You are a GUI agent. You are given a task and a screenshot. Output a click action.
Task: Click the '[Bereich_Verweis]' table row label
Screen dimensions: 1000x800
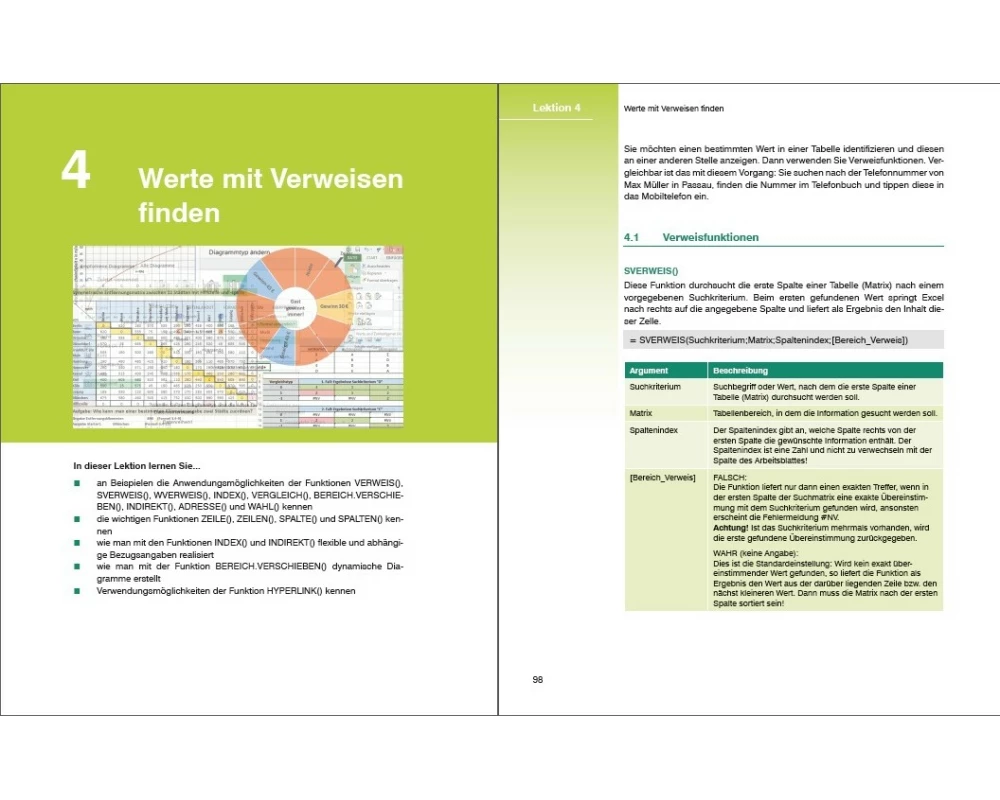coord(662,477)
